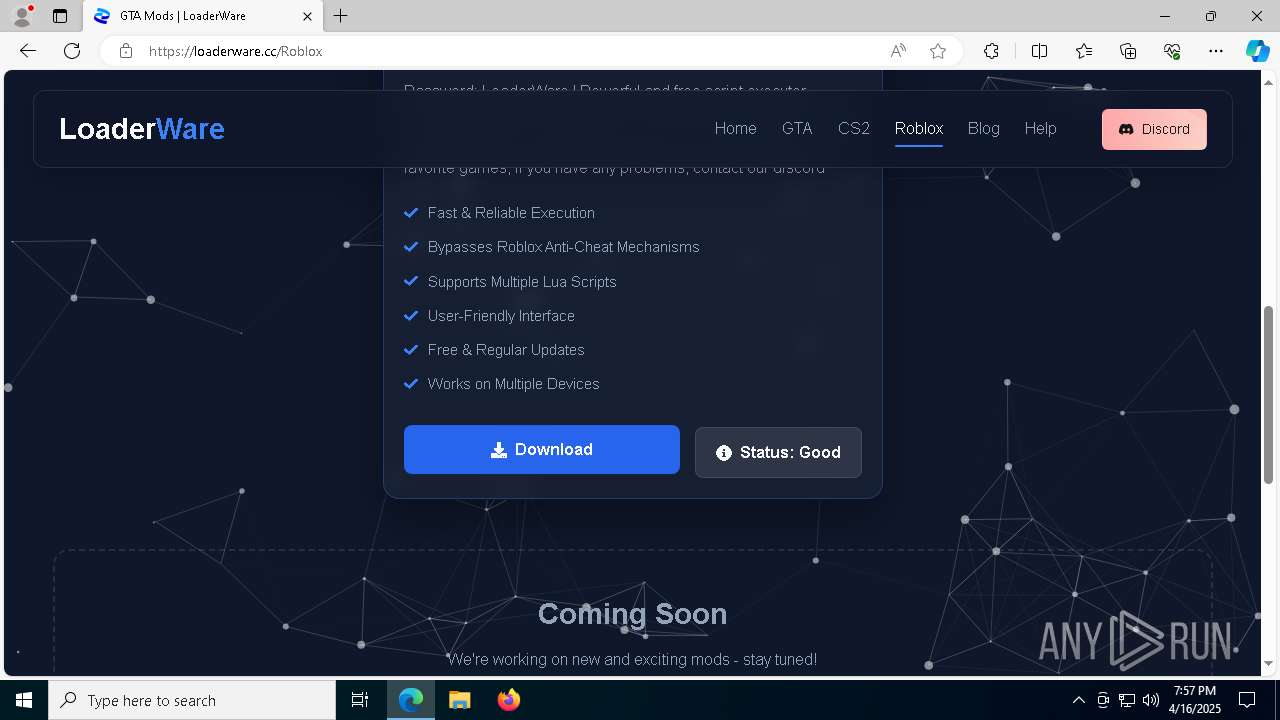
Task: Show hidden system tray icons
Action: pos(1078,700)
